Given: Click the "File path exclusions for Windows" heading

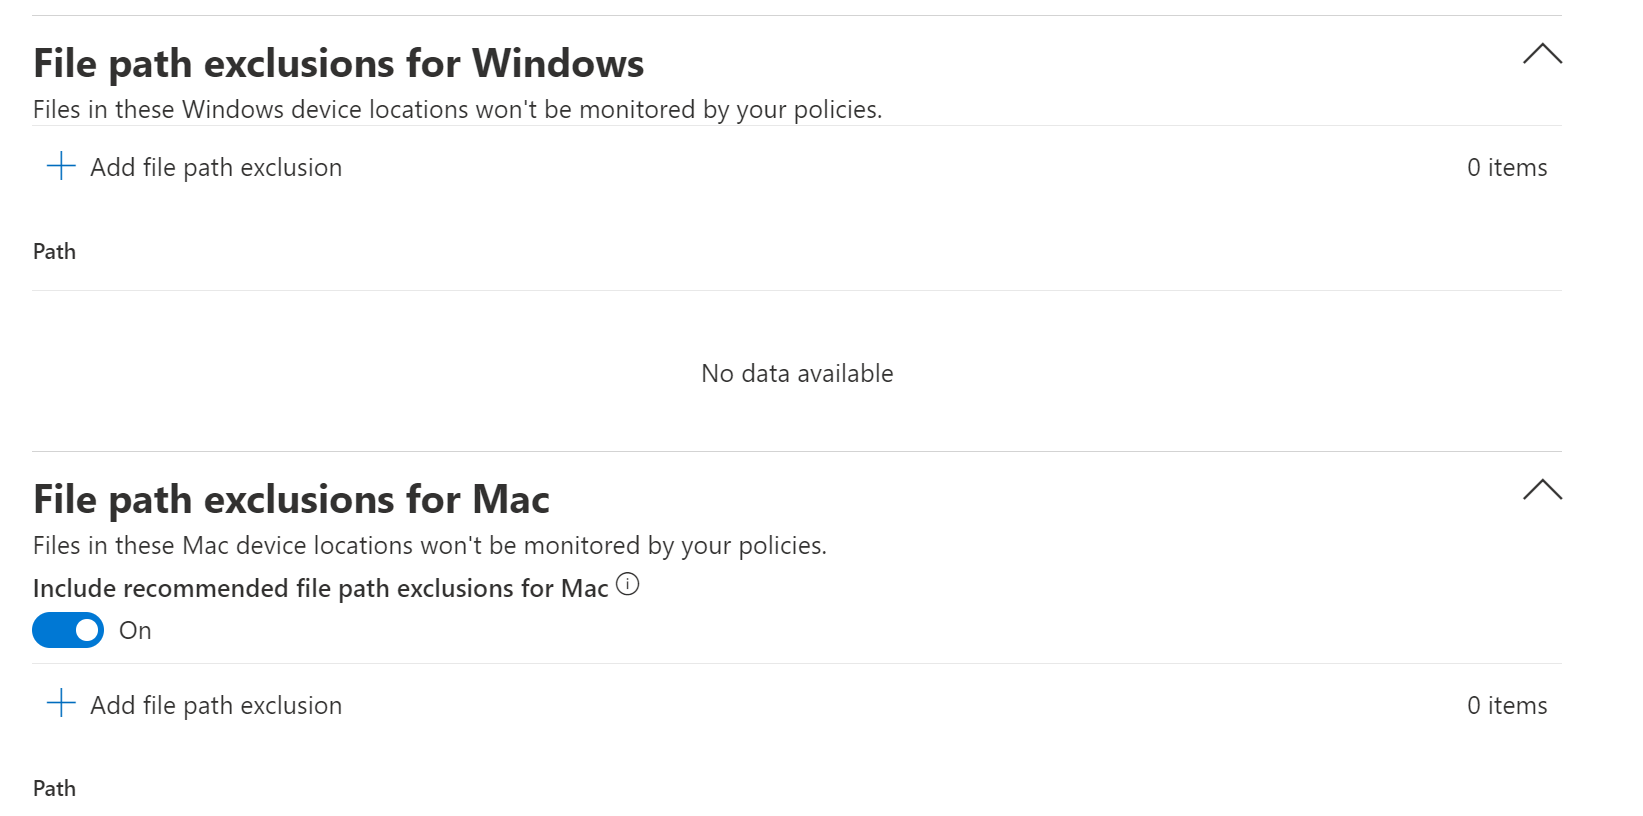Looking at the screenshot, I should pos(338,64).
